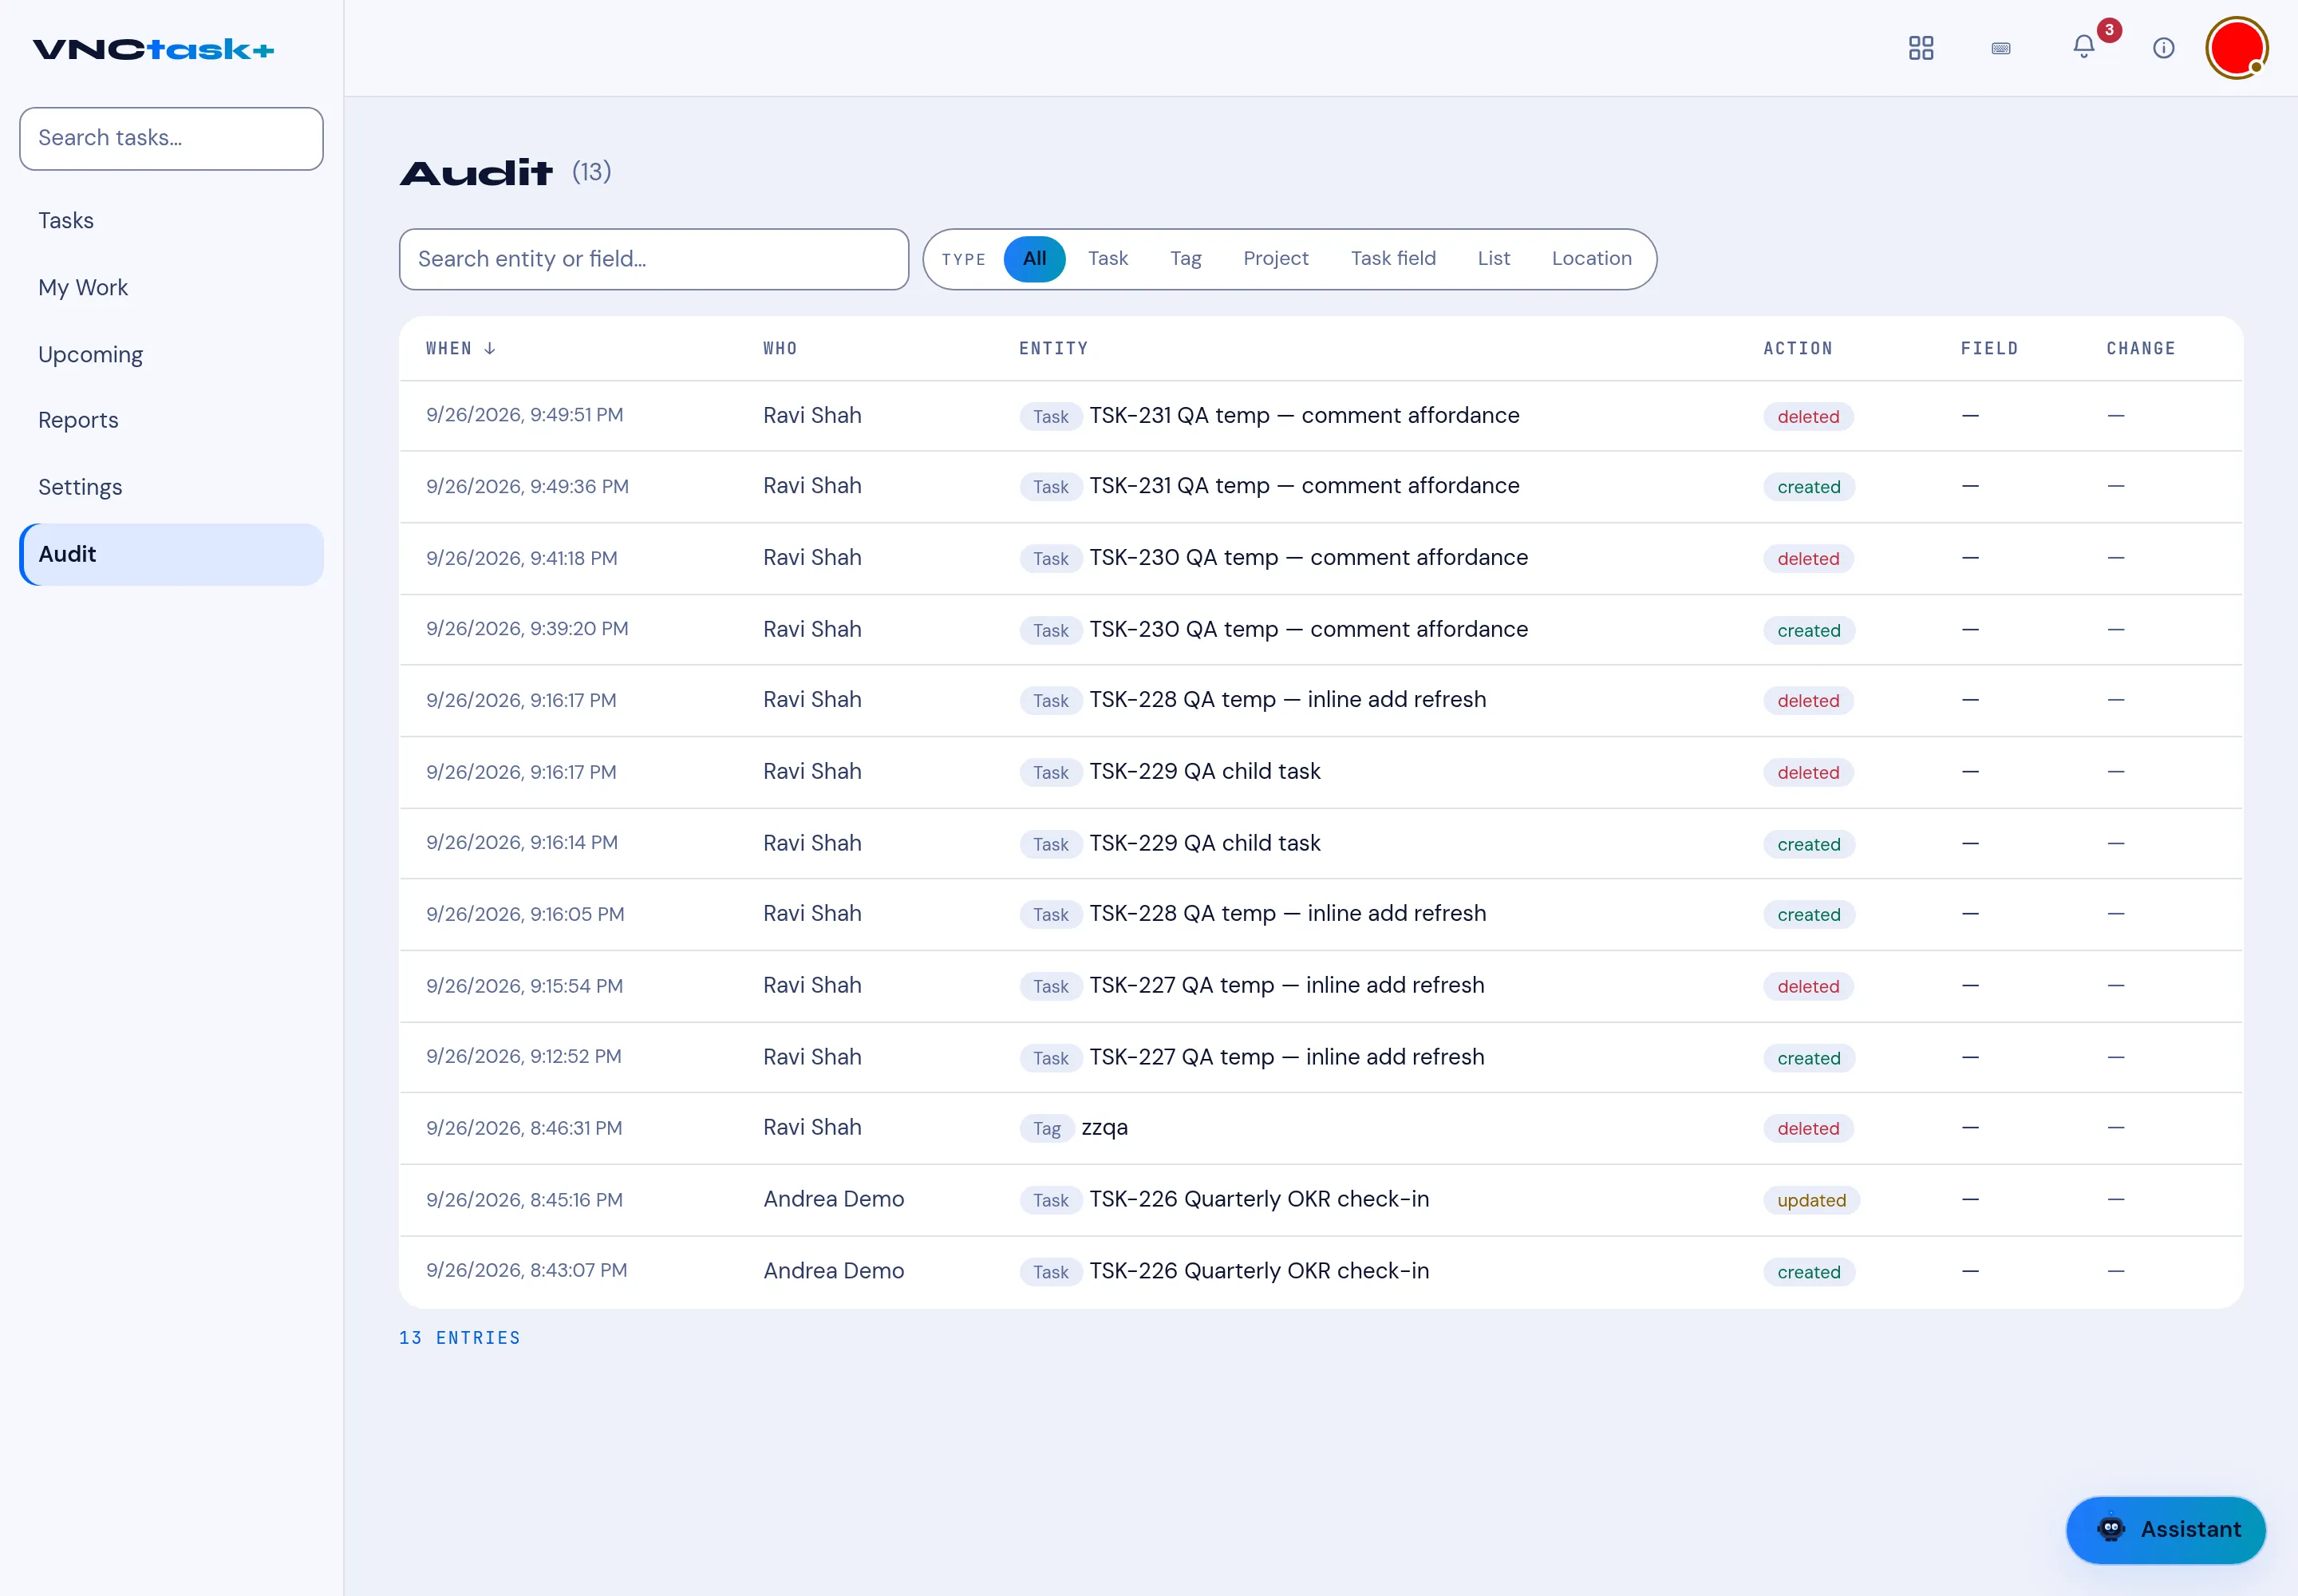Click the ENTITY column header
Viewport: 2298px width, 1596px height.
point(1053,348)
